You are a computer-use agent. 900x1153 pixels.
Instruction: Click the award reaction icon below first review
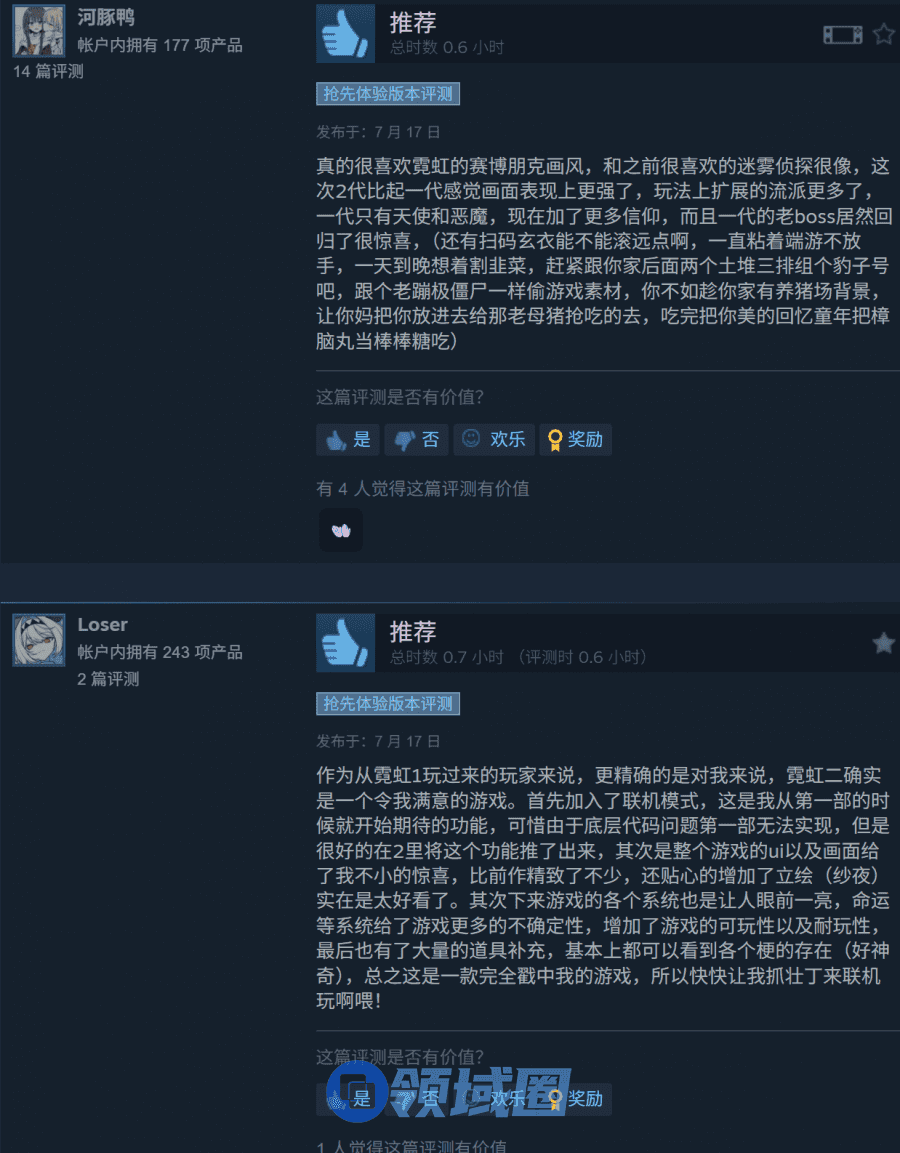(341, 530)
